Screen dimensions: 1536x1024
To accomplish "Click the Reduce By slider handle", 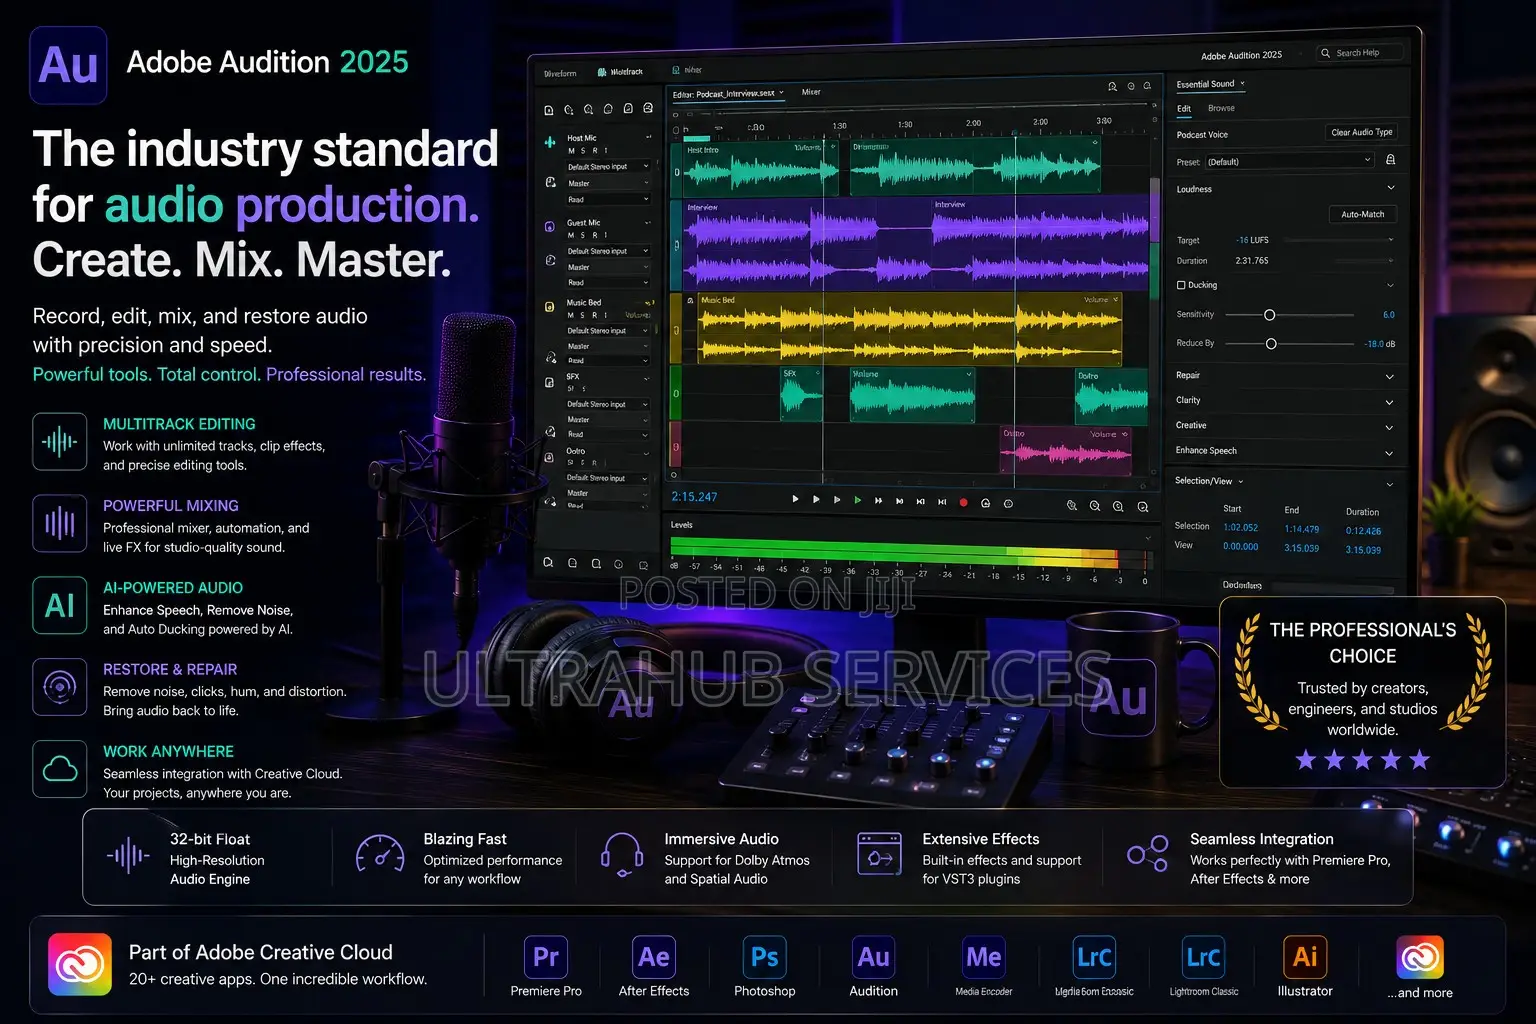I will (1271, 344).
